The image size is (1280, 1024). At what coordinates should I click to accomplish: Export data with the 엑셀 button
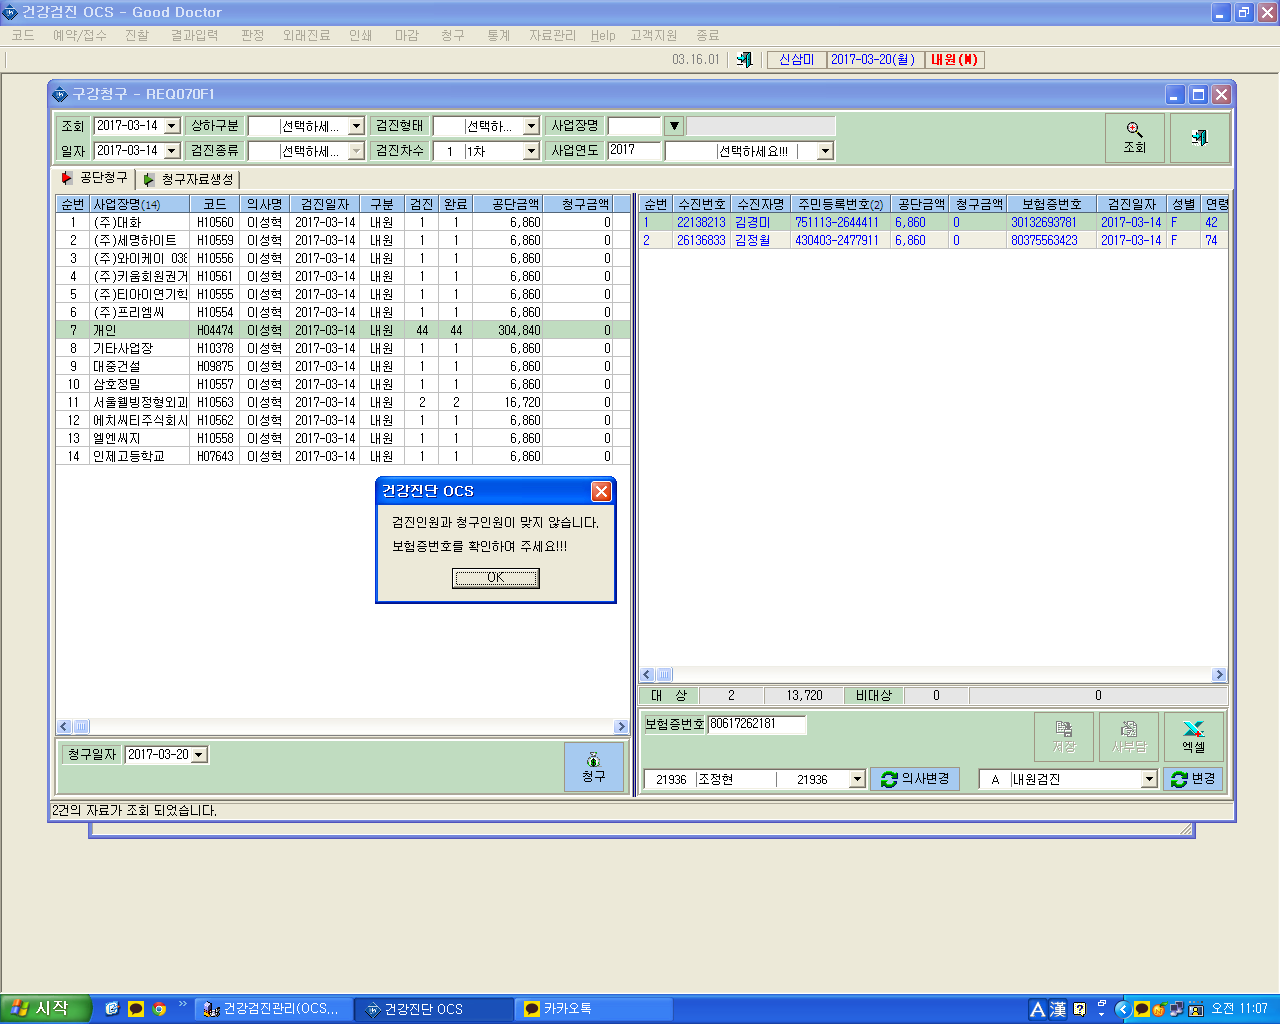tap(1193, 736)
